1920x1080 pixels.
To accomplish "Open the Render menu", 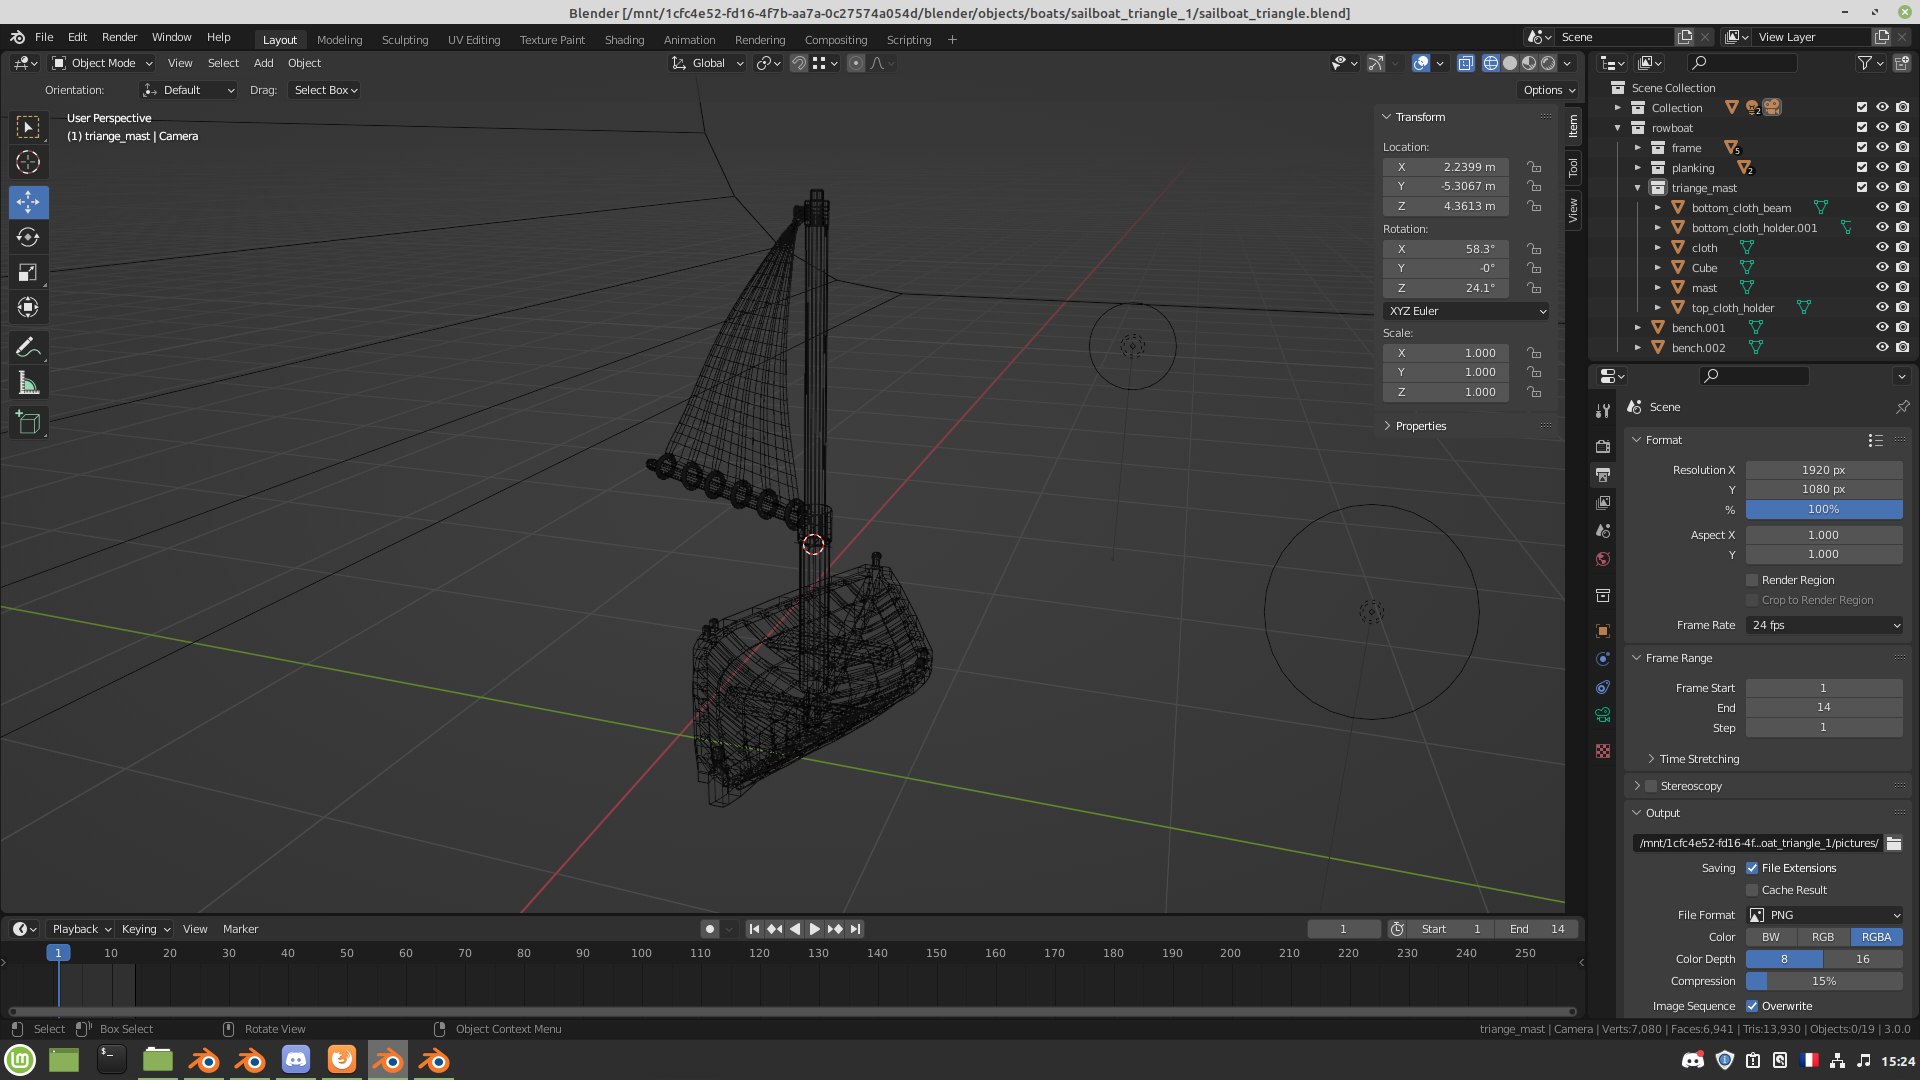I will click(x=119, y=37).
